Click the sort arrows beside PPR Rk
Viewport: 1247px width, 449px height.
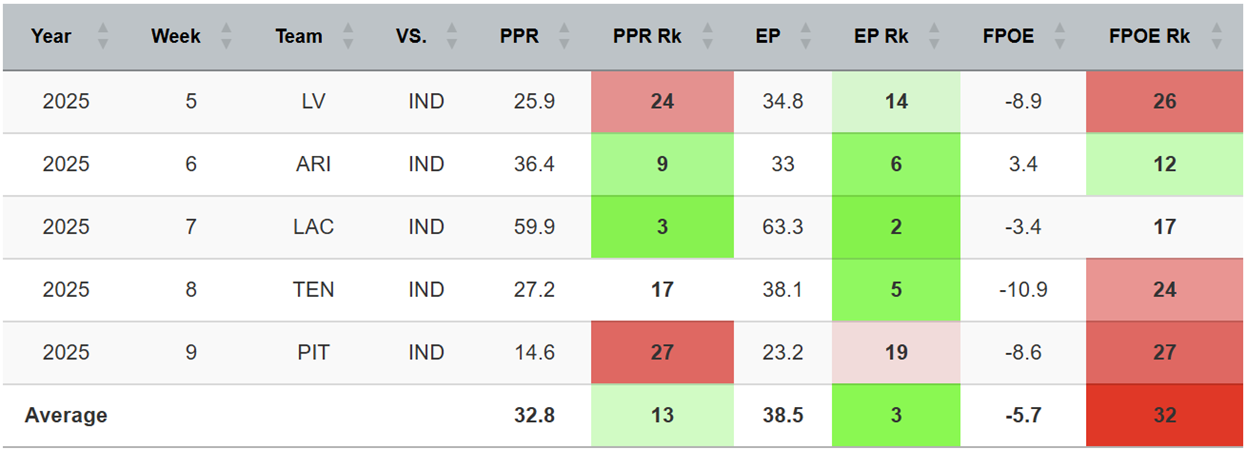pos(708,37)
